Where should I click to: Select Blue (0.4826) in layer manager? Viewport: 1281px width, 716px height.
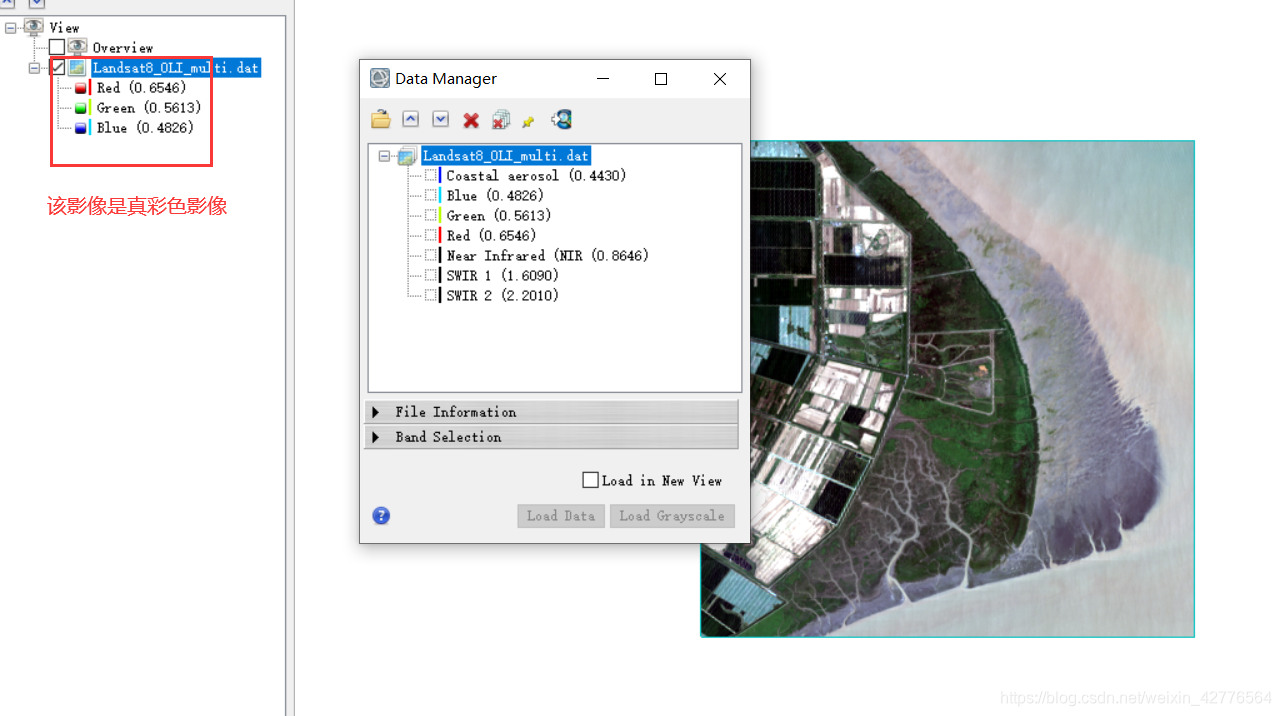[145, 128]
